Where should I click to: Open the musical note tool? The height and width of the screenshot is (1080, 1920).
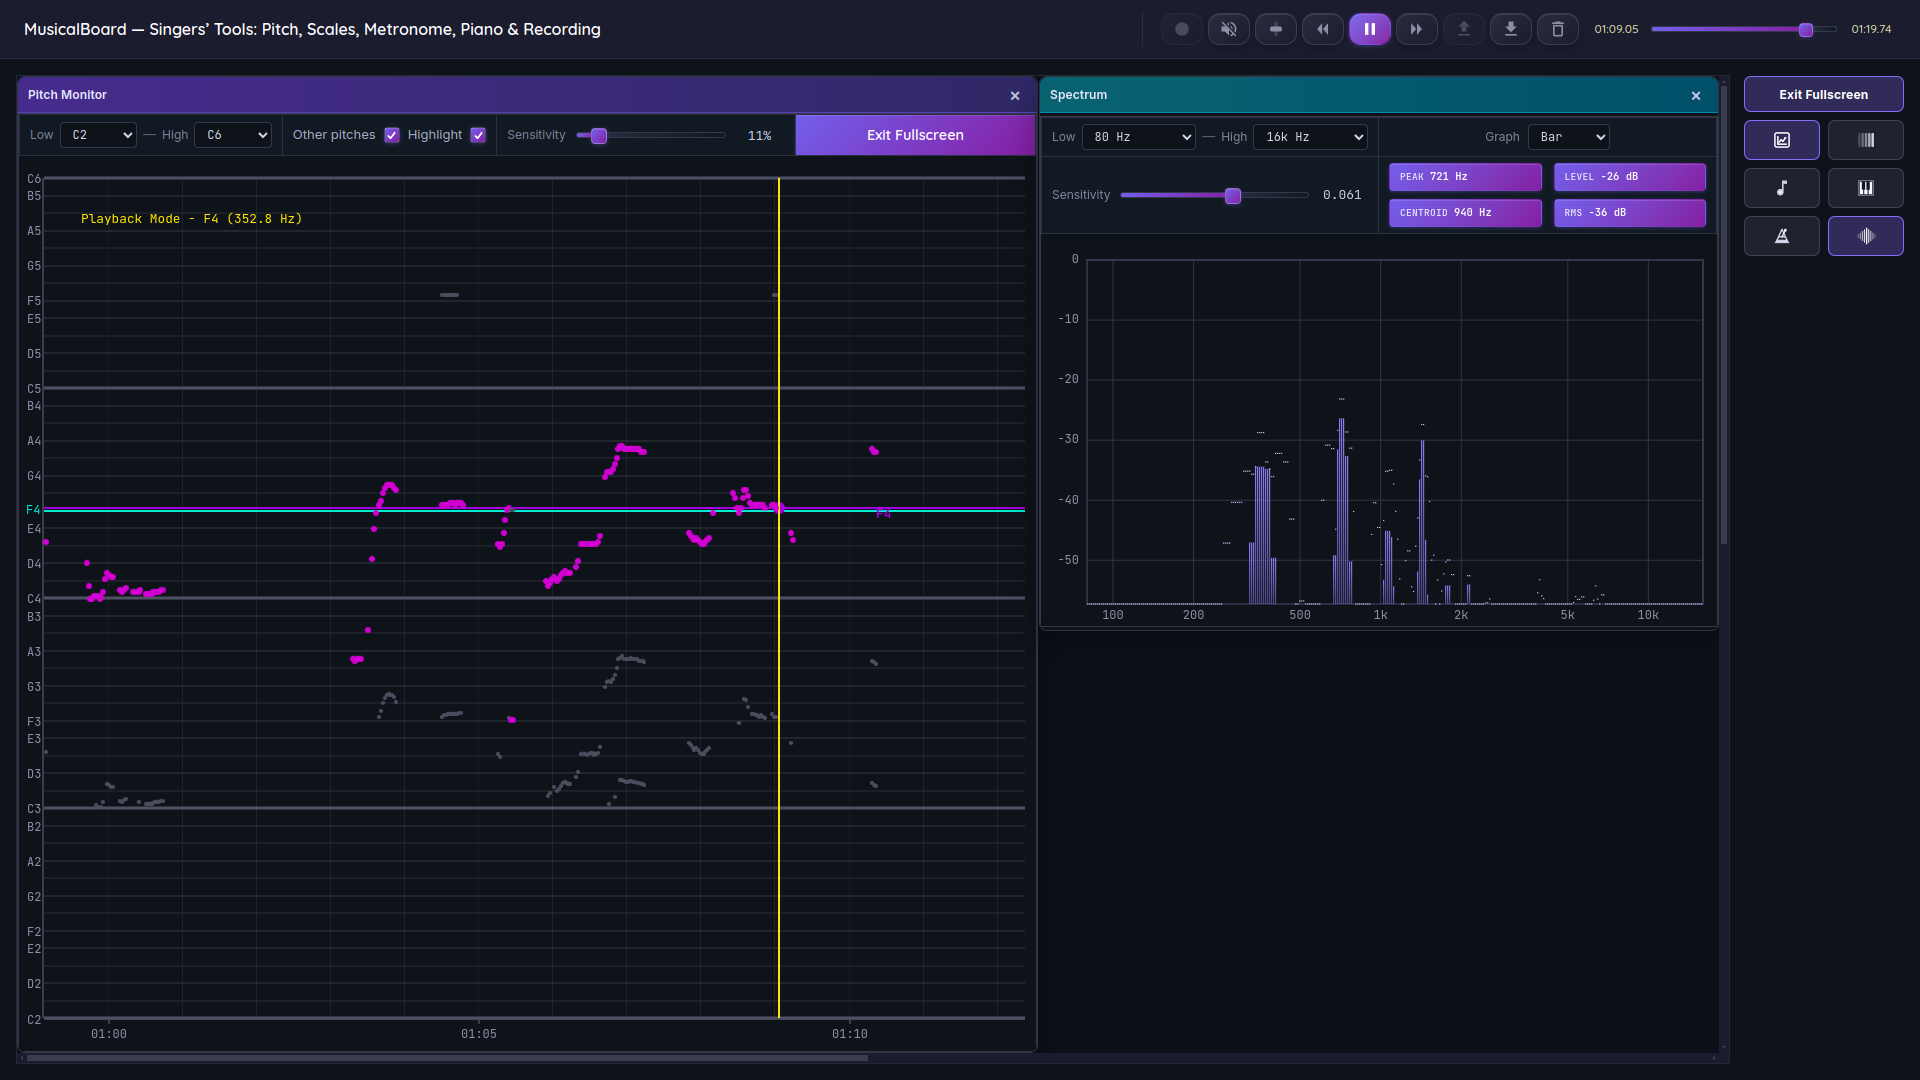[1781, 188]
